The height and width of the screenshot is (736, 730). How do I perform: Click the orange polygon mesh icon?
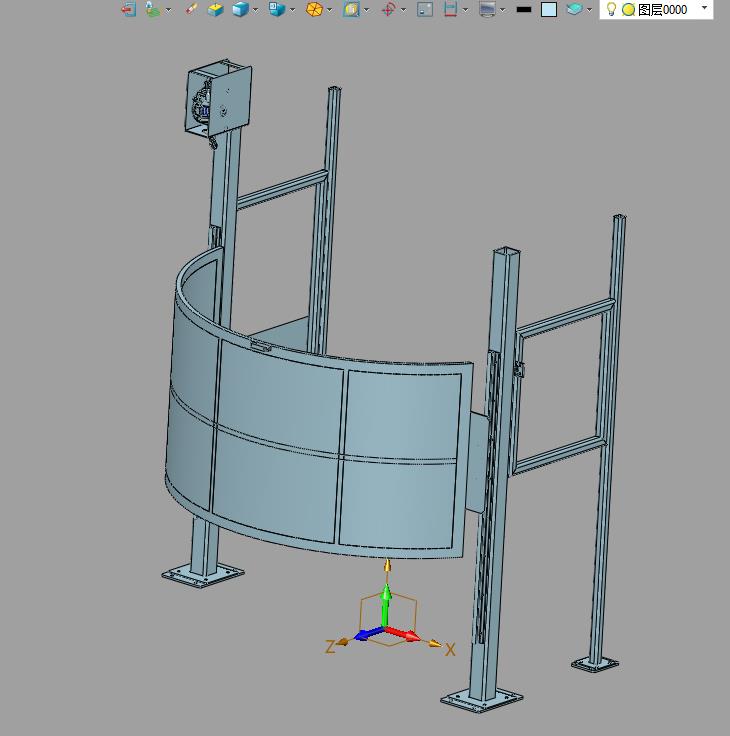[314, 9]
